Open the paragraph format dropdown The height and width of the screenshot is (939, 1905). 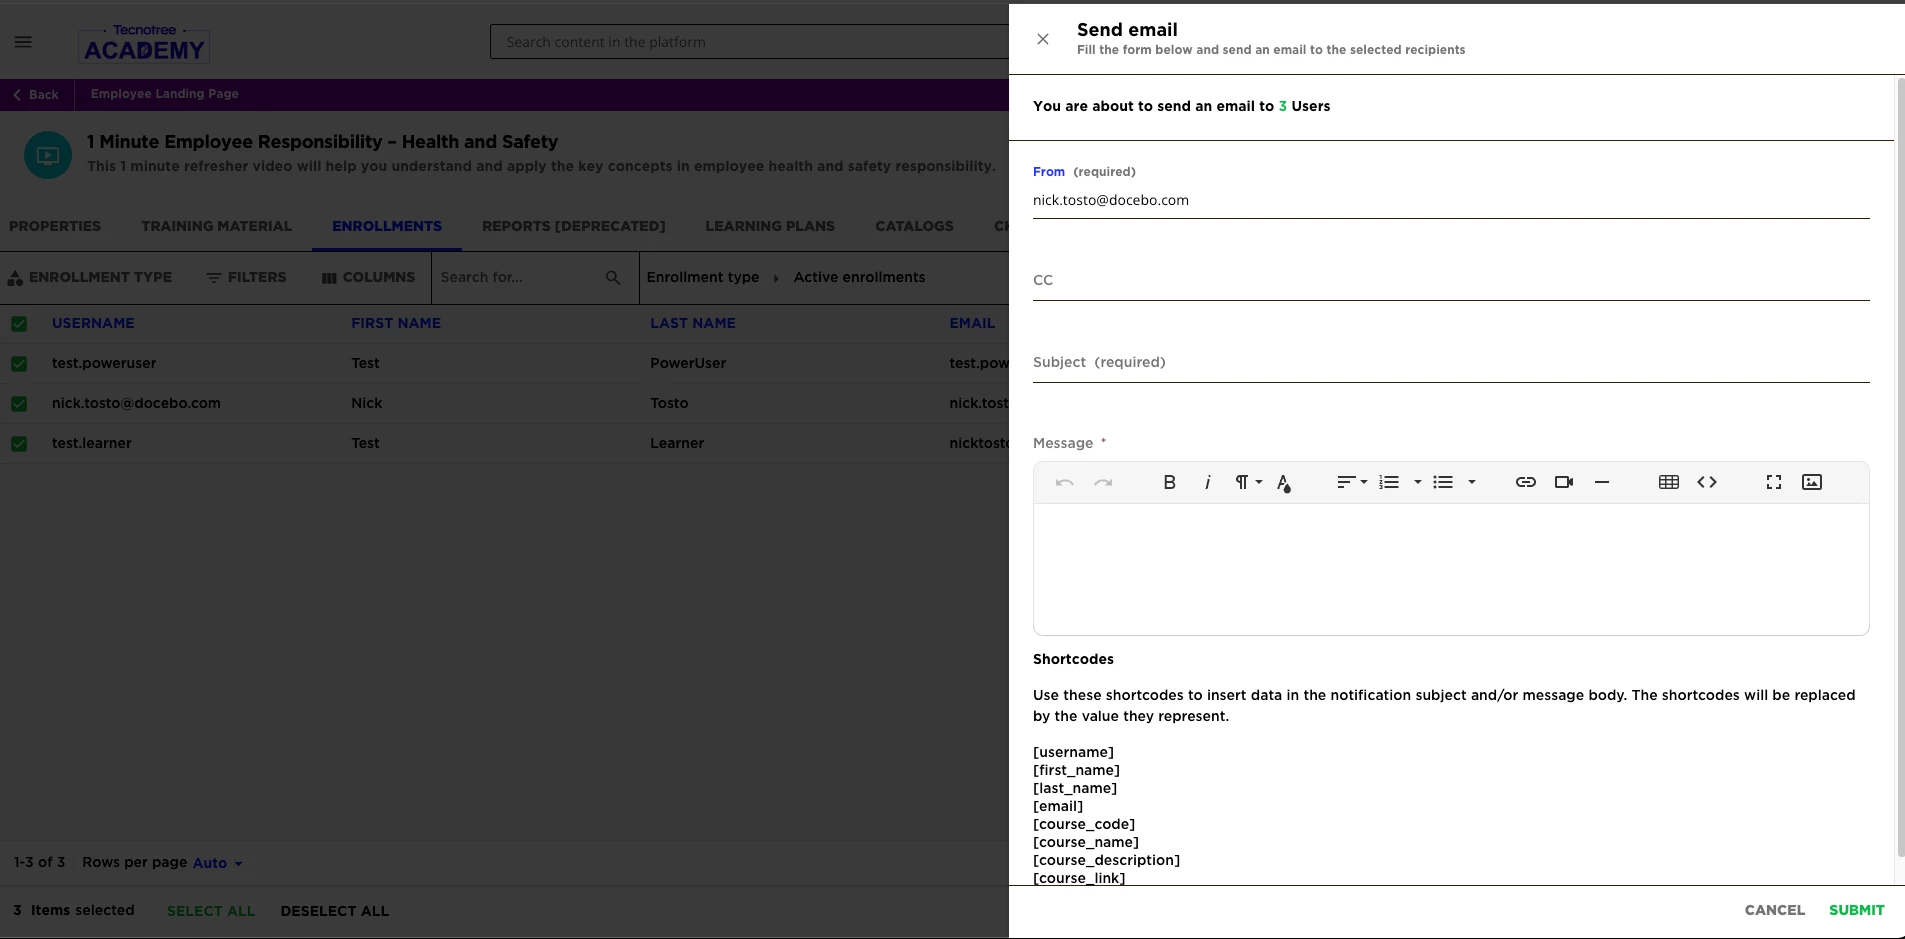point(1247,482)
